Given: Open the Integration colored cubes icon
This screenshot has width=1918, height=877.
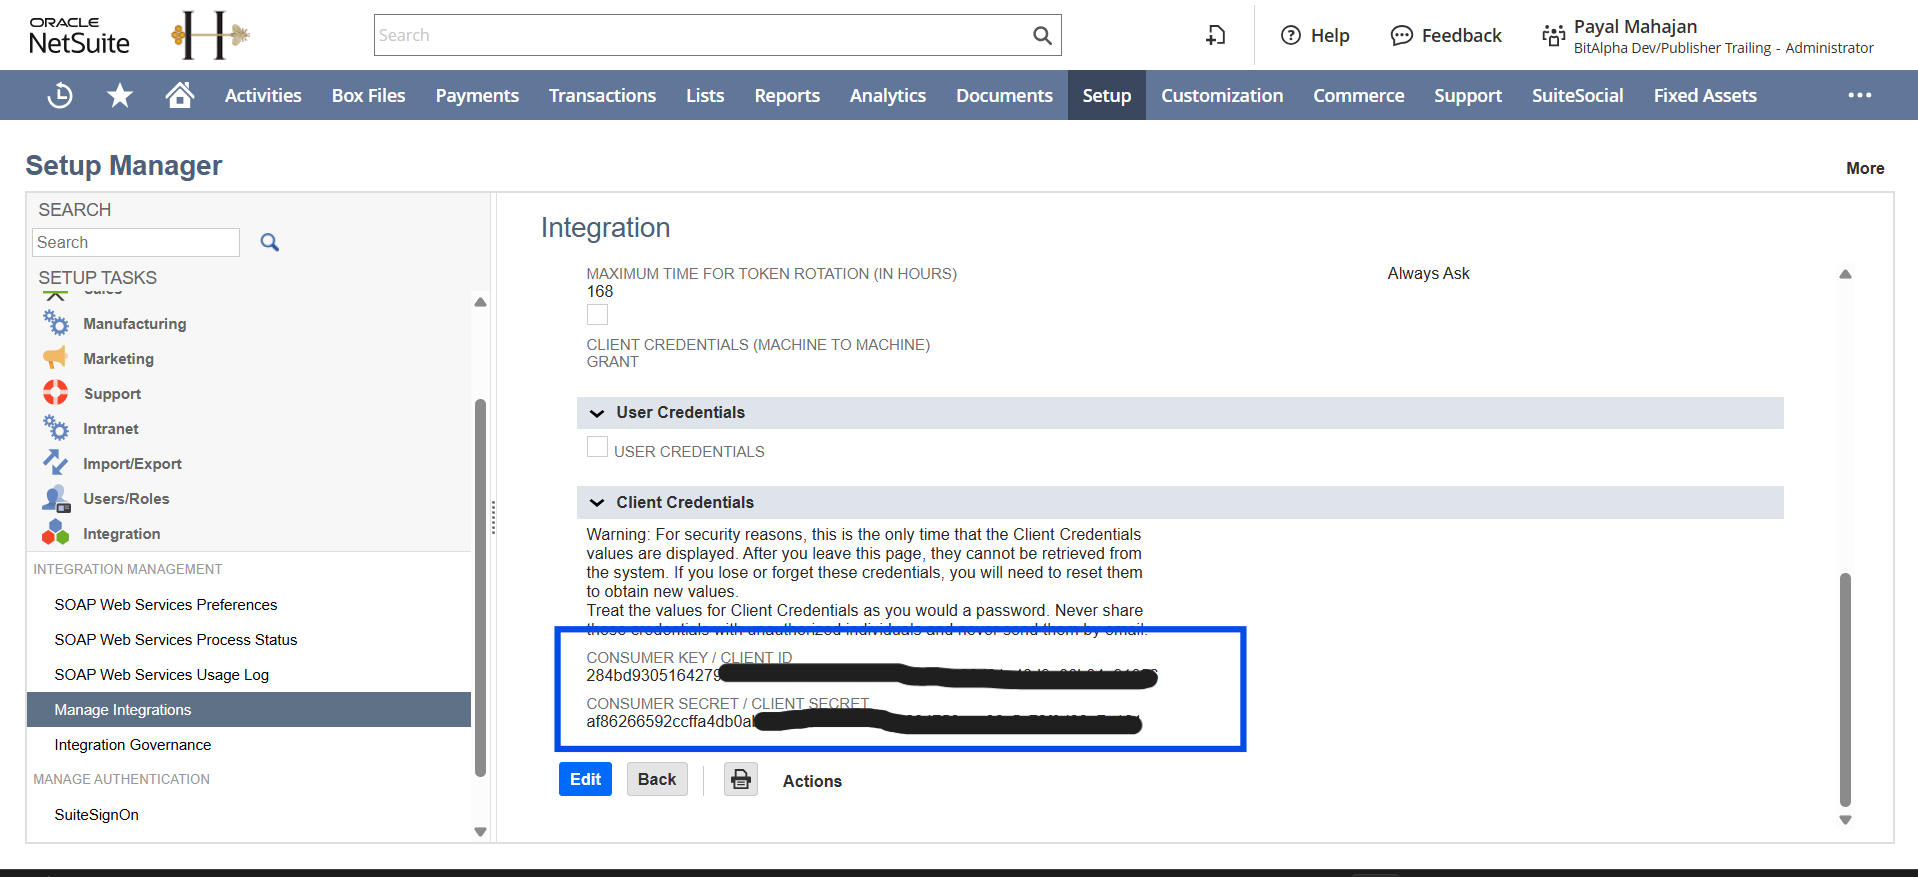Looking at the screenshot, I should coord(56,533).
